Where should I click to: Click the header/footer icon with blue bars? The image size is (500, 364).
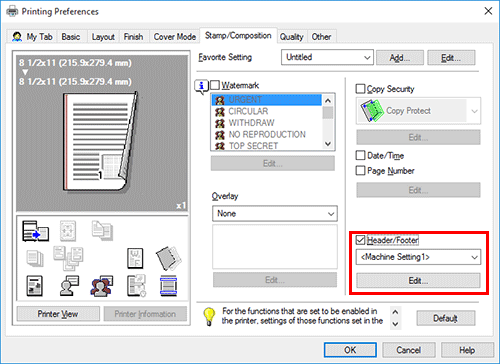(168, 286)
